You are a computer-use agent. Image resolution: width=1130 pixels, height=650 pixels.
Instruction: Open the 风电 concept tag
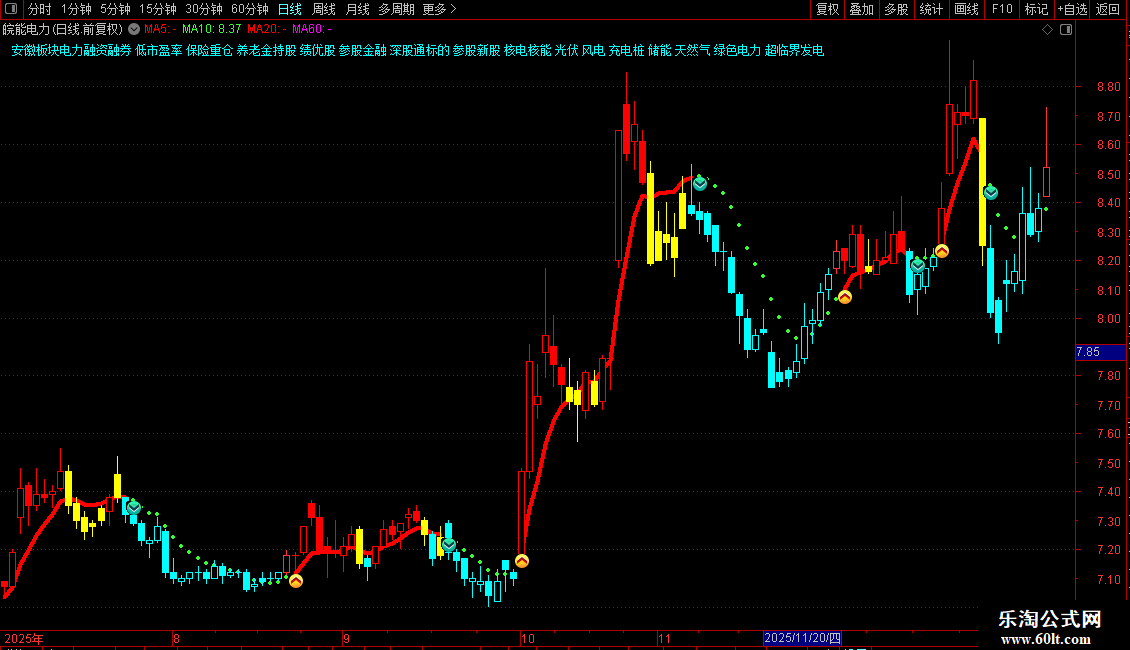(x=593, y=50)
